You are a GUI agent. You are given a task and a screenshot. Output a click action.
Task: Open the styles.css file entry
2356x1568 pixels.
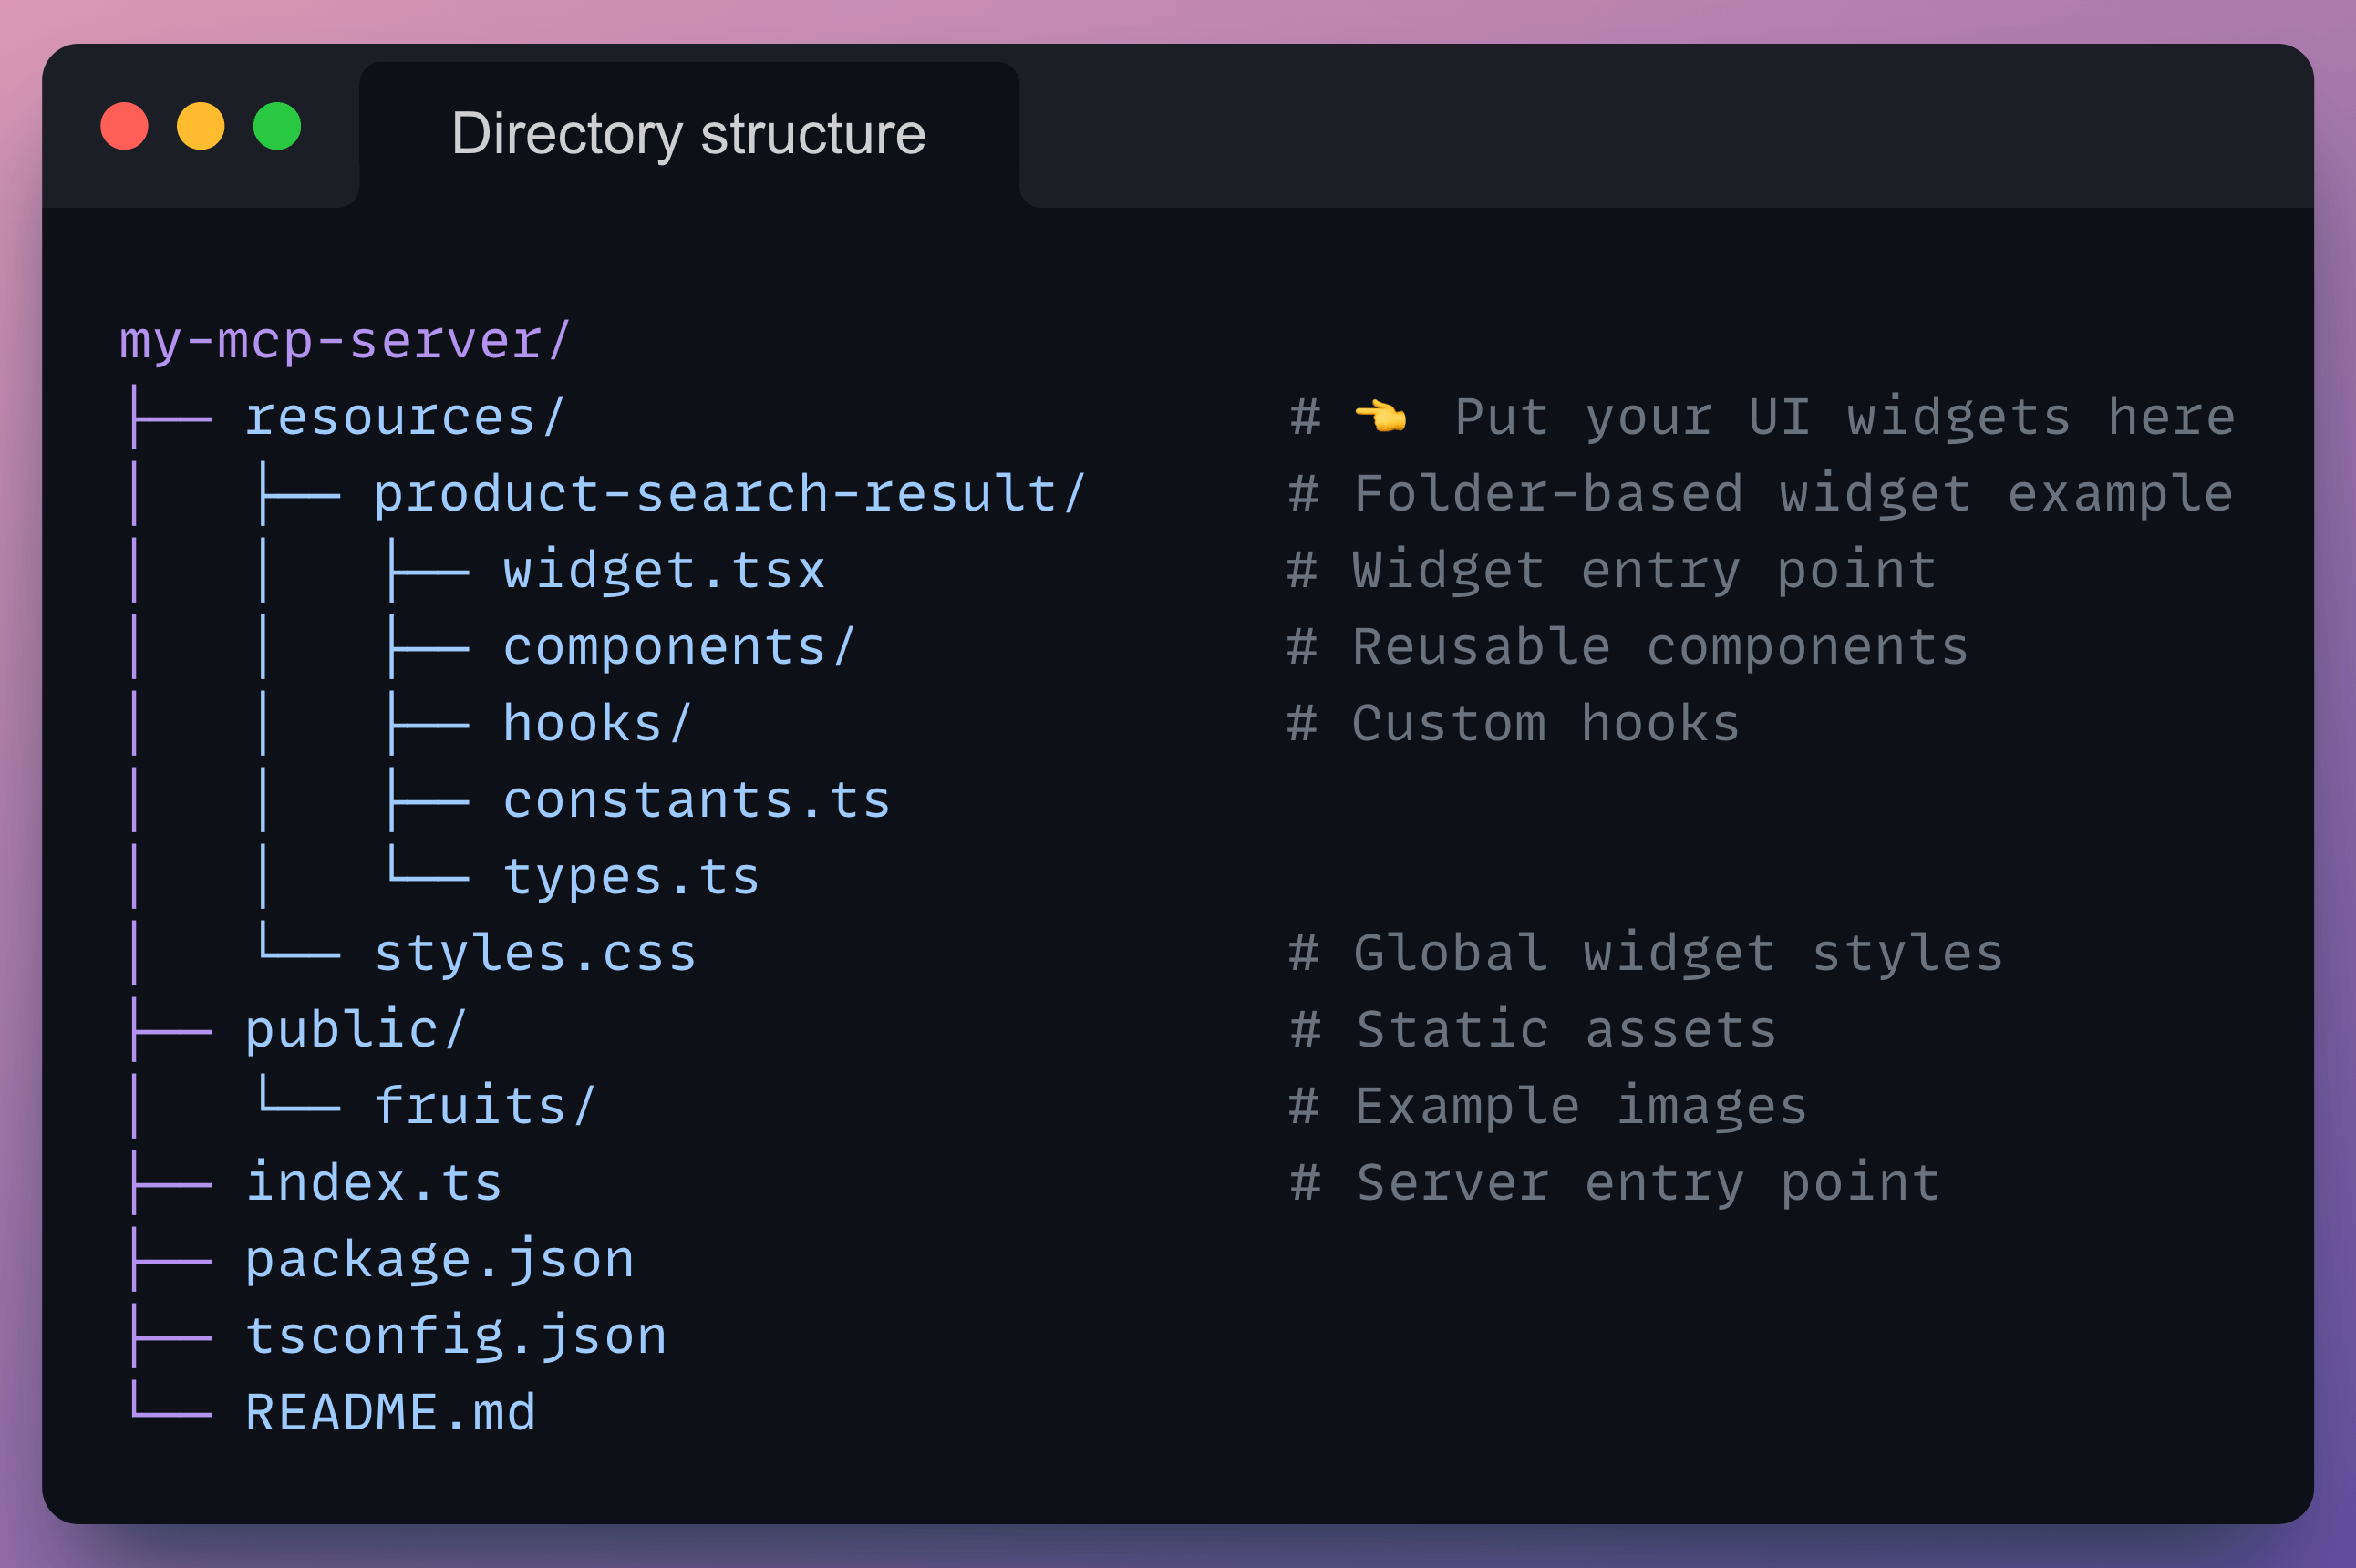[535, 953]
